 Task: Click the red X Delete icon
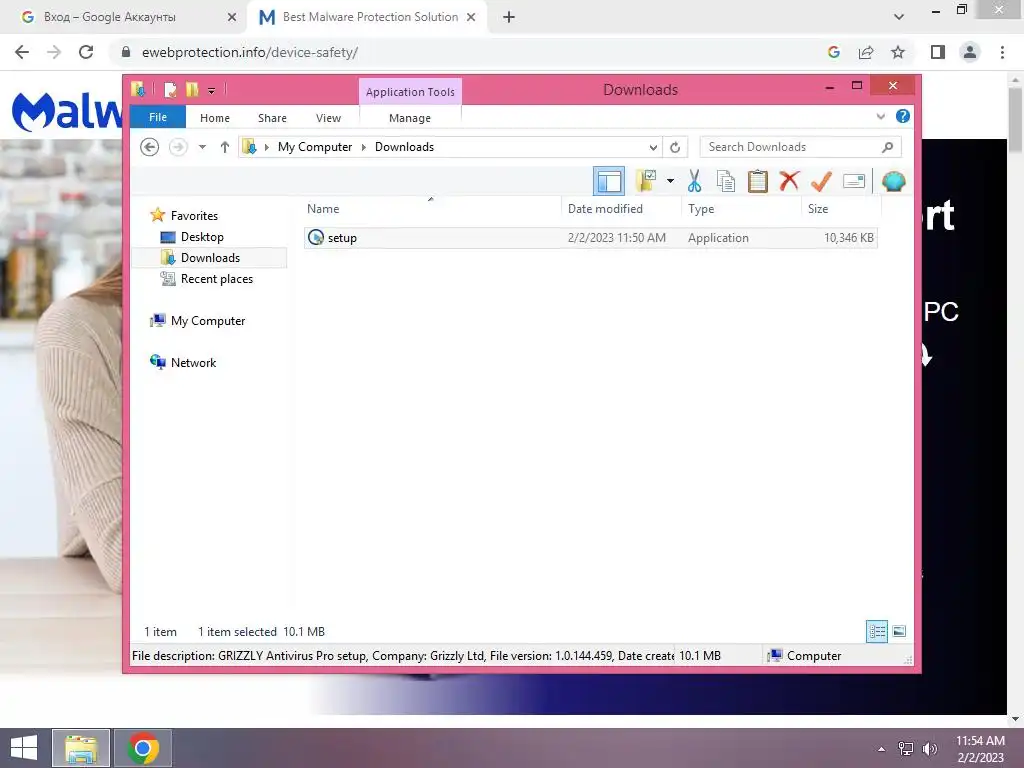coord(789,180)
